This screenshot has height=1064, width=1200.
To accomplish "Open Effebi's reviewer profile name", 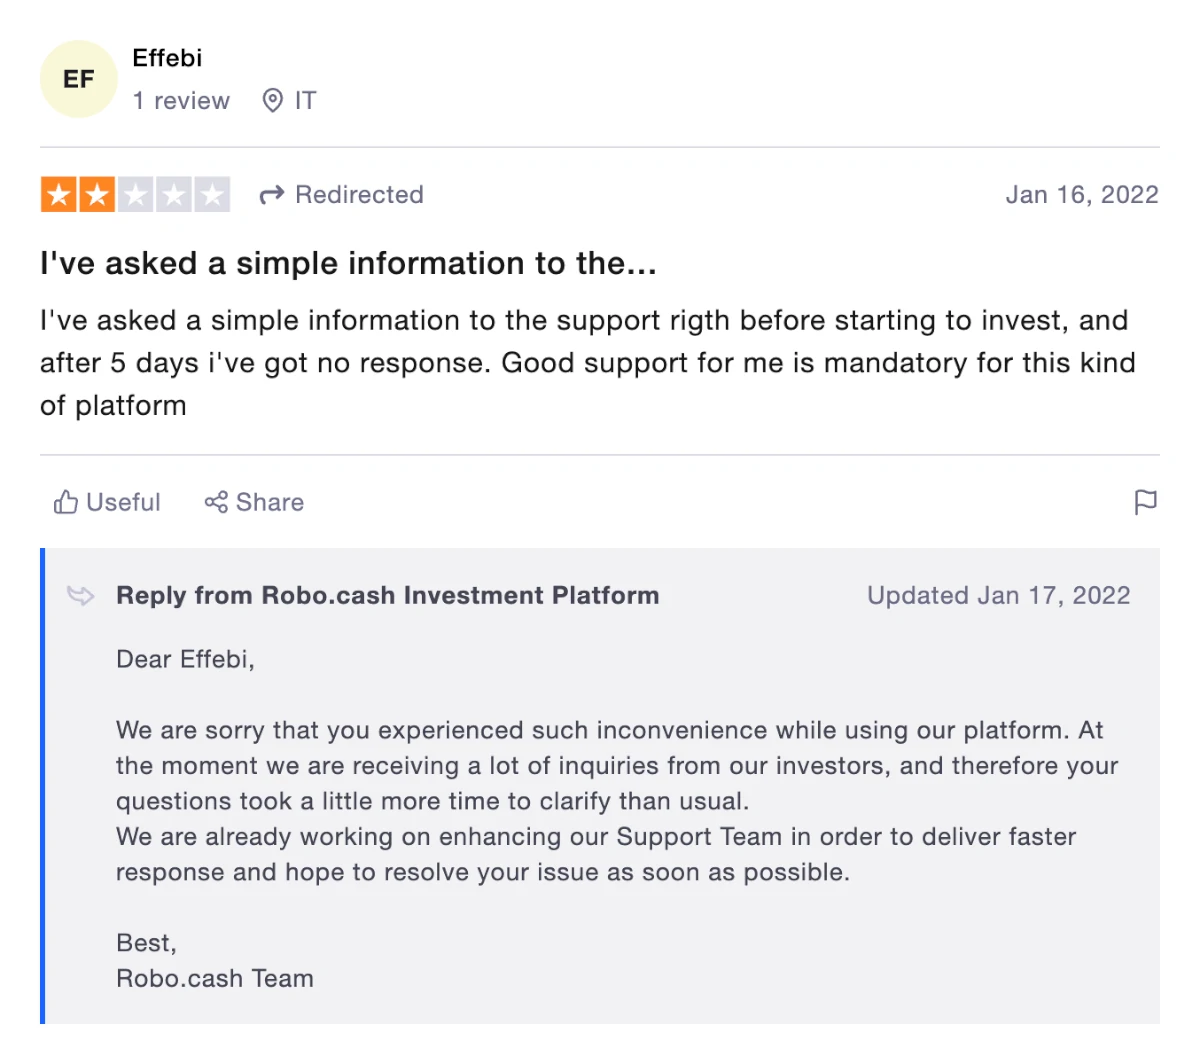I will coord(167,58).
